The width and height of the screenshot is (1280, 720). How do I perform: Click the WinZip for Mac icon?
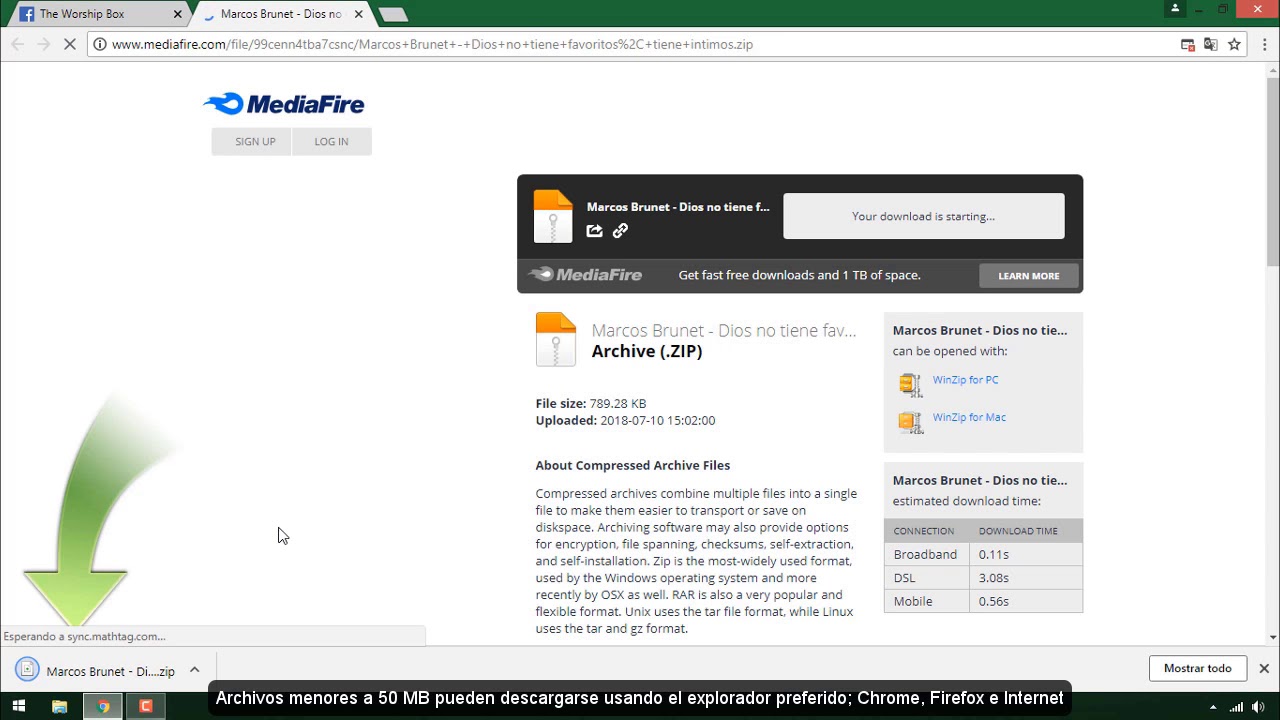[x=910, y=422]
